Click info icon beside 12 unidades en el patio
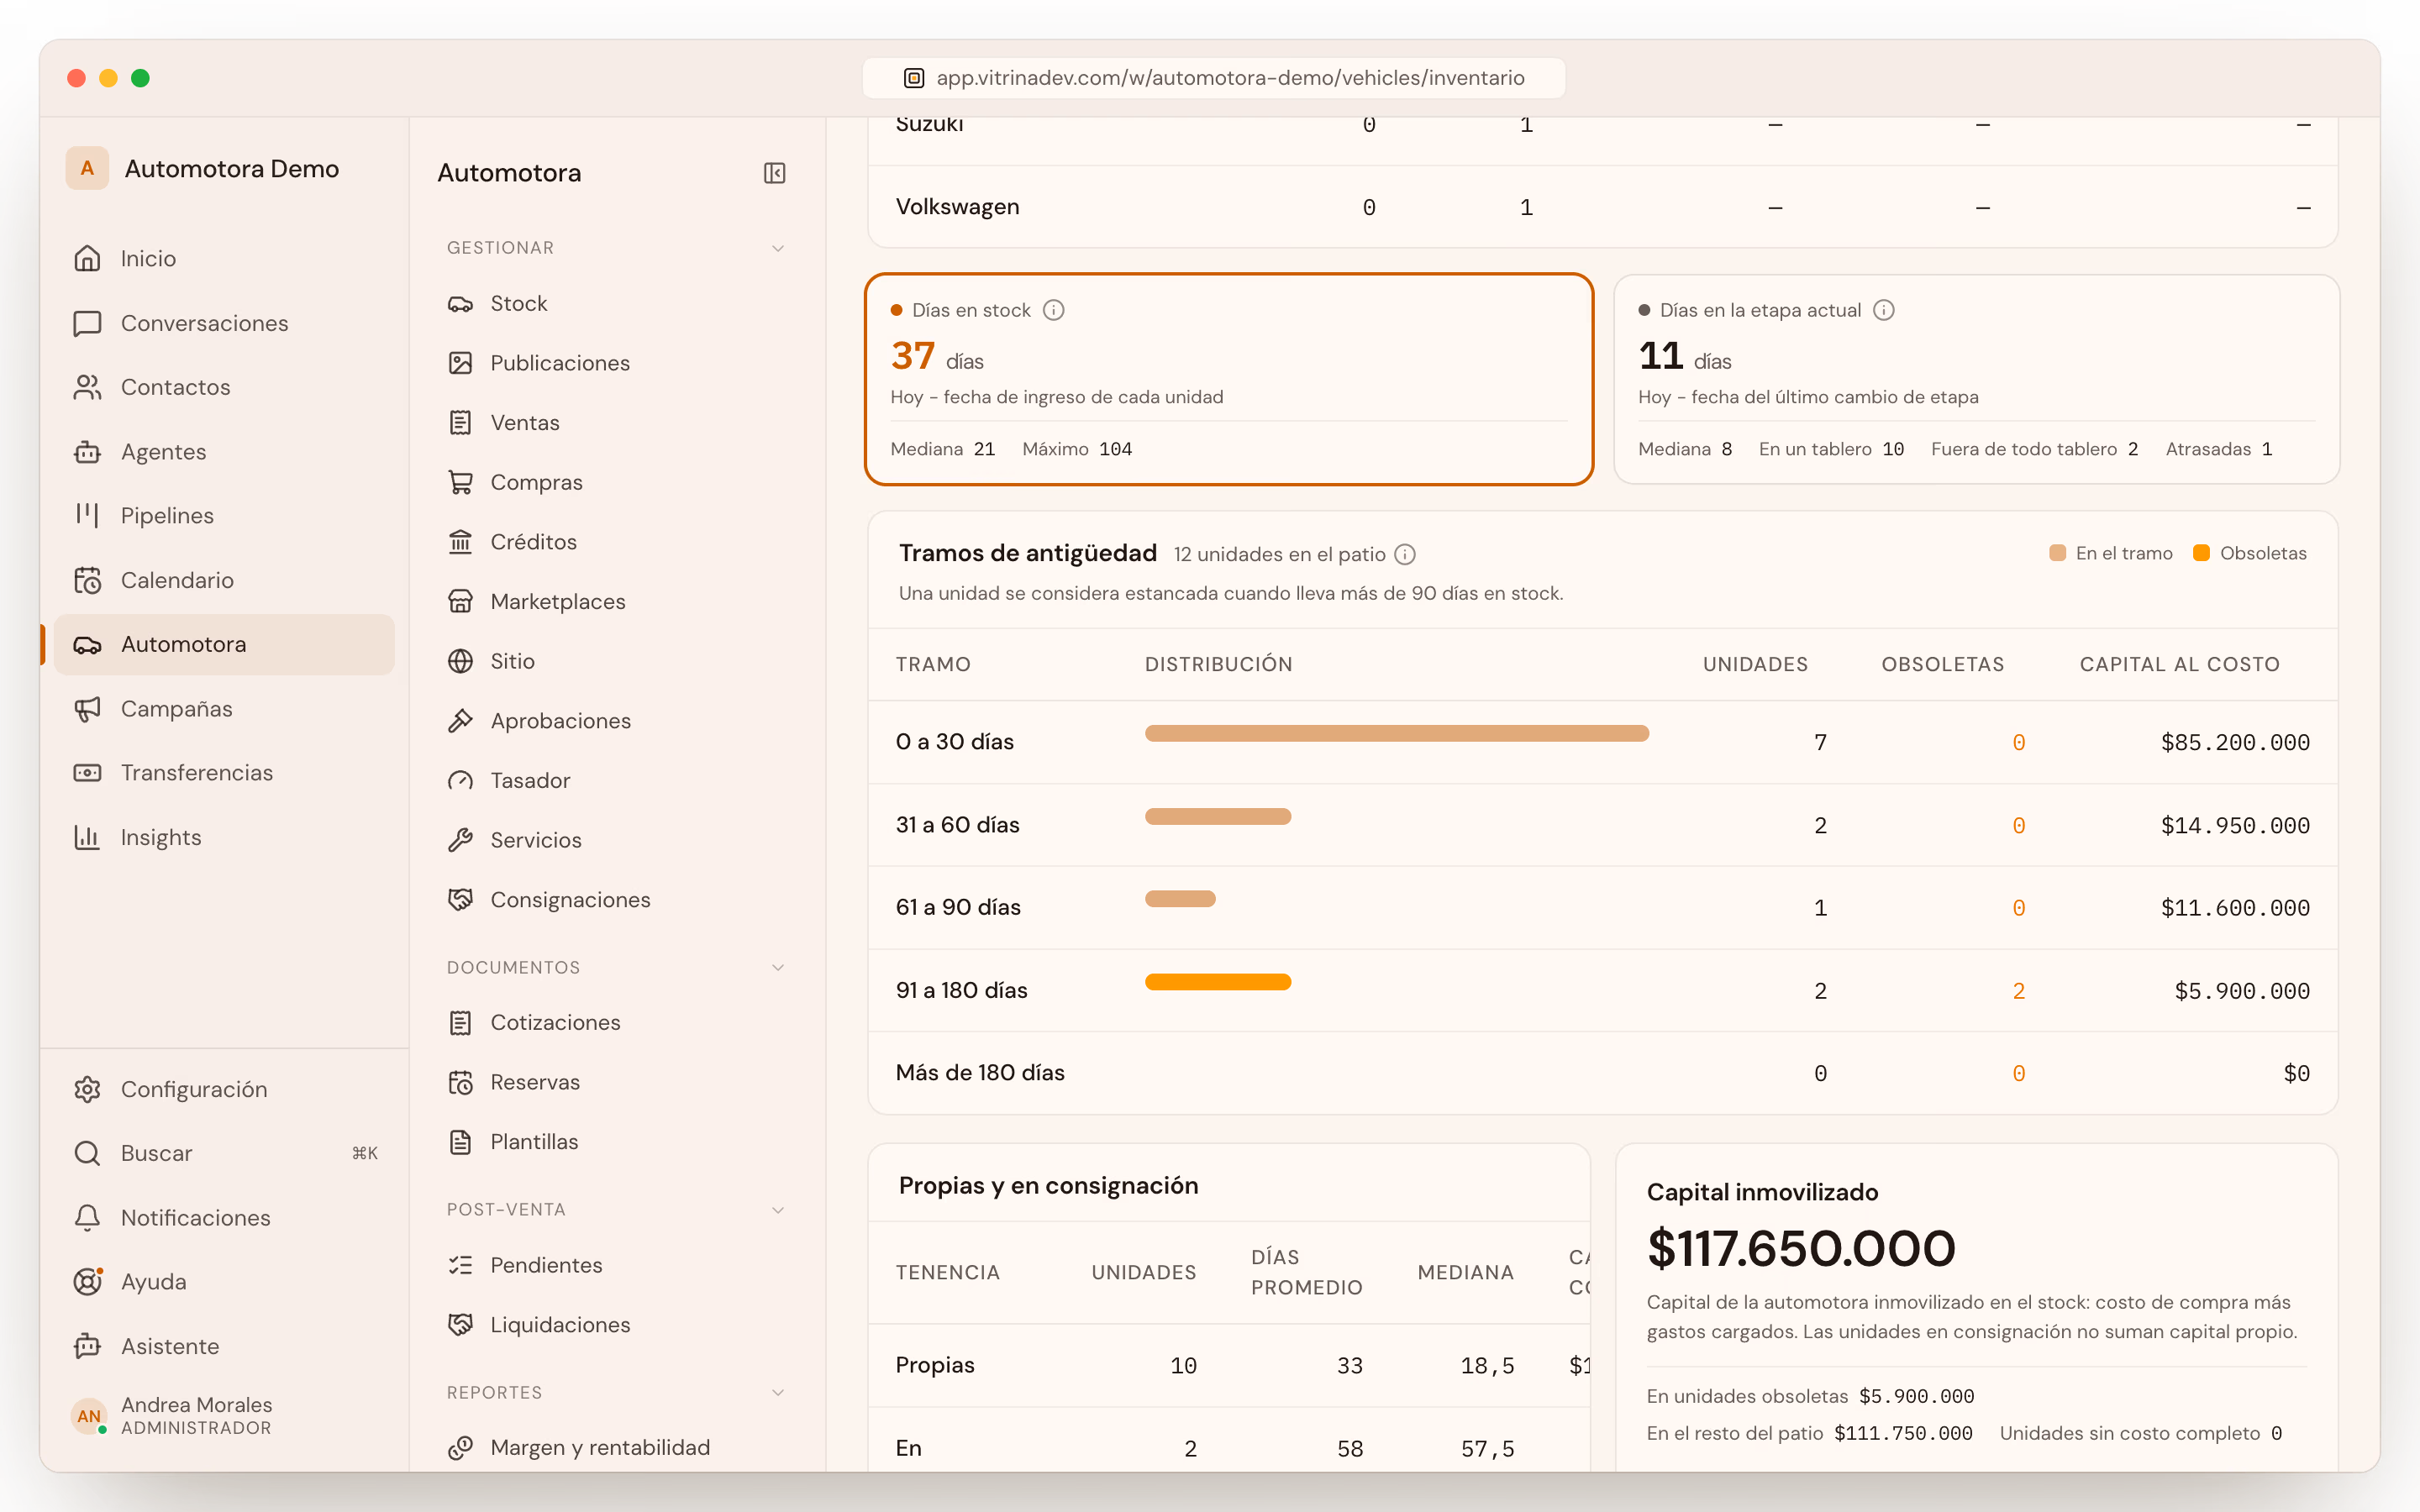Viewport: 2420px width, 1512px height. 1405,554
